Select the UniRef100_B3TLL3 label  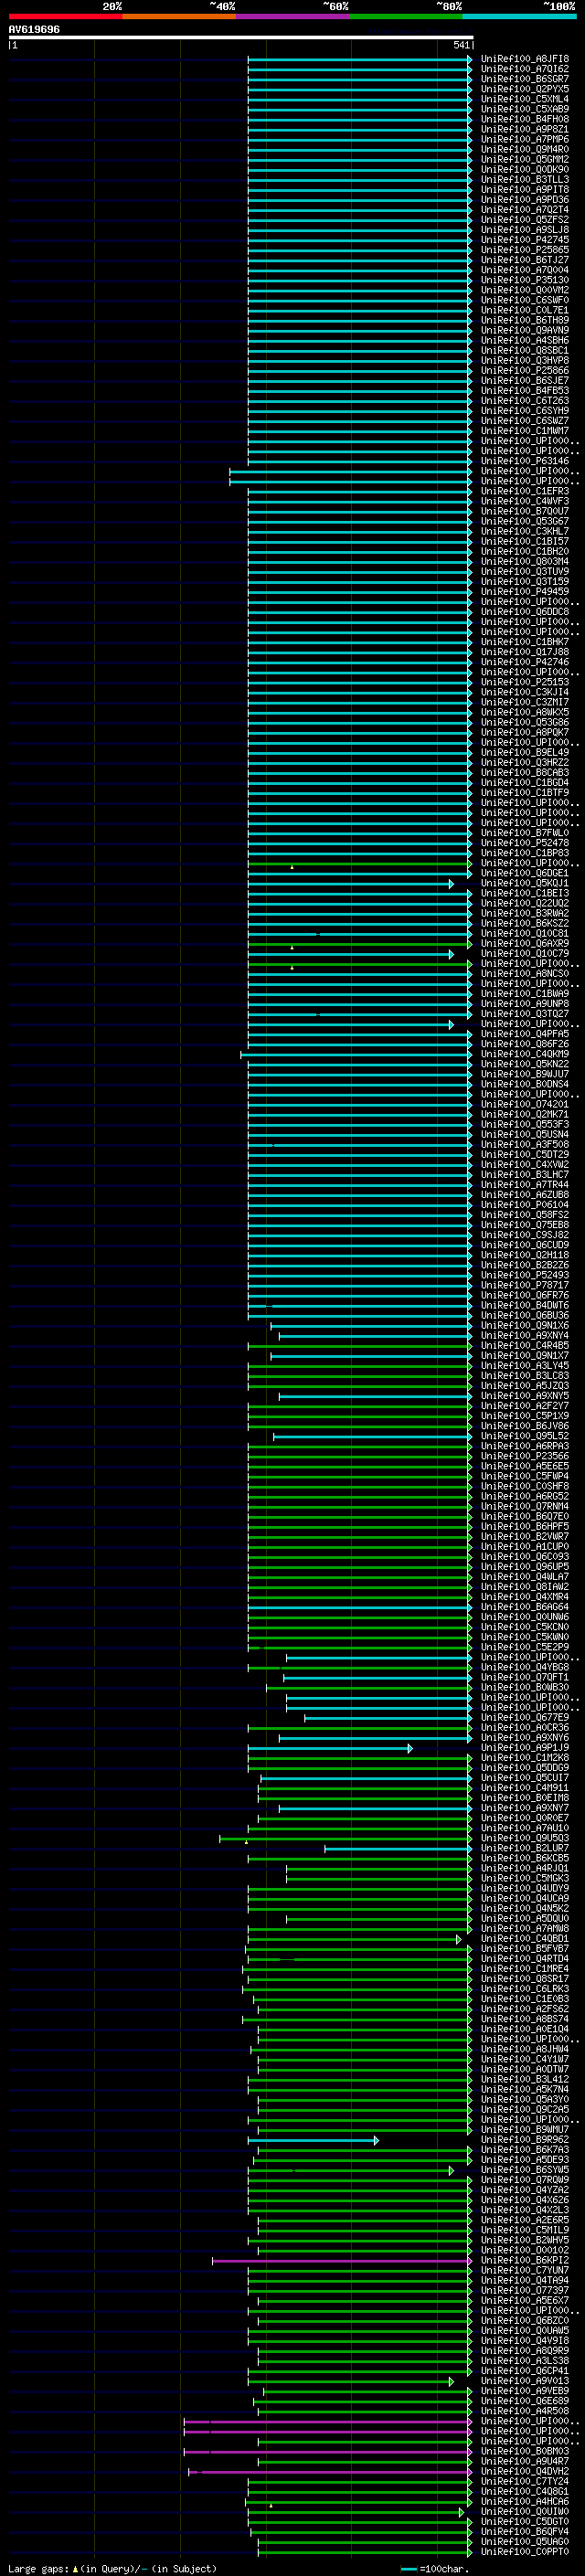coord(525,180)
